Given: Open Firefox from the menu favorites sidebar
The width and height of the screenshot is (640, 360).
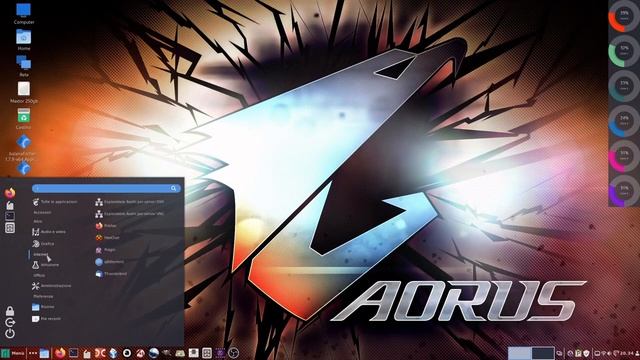Looking at the screenshot, I should [10, 193].
